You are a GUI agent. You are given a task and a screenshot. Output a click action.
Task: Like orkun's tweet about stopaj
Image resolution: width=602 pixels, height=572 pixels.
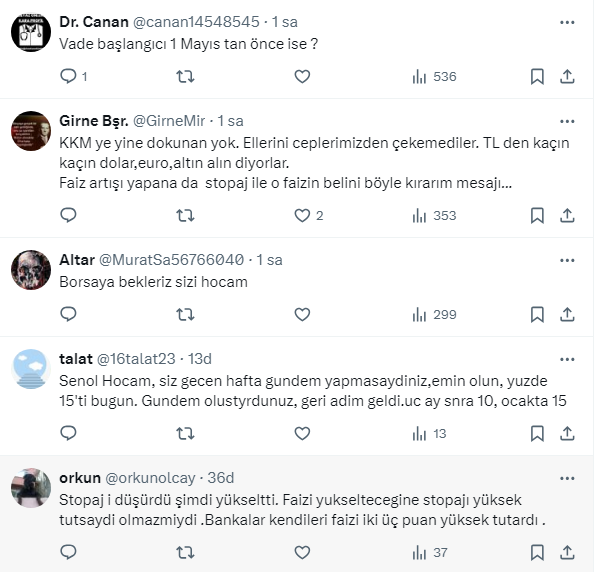pos(302,551)
